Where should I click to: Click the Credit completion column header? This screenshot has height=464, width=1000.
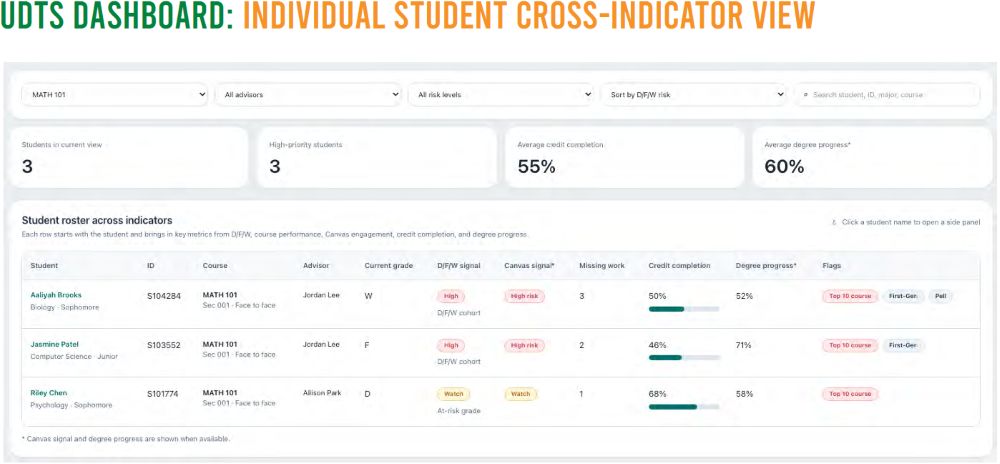679,265
